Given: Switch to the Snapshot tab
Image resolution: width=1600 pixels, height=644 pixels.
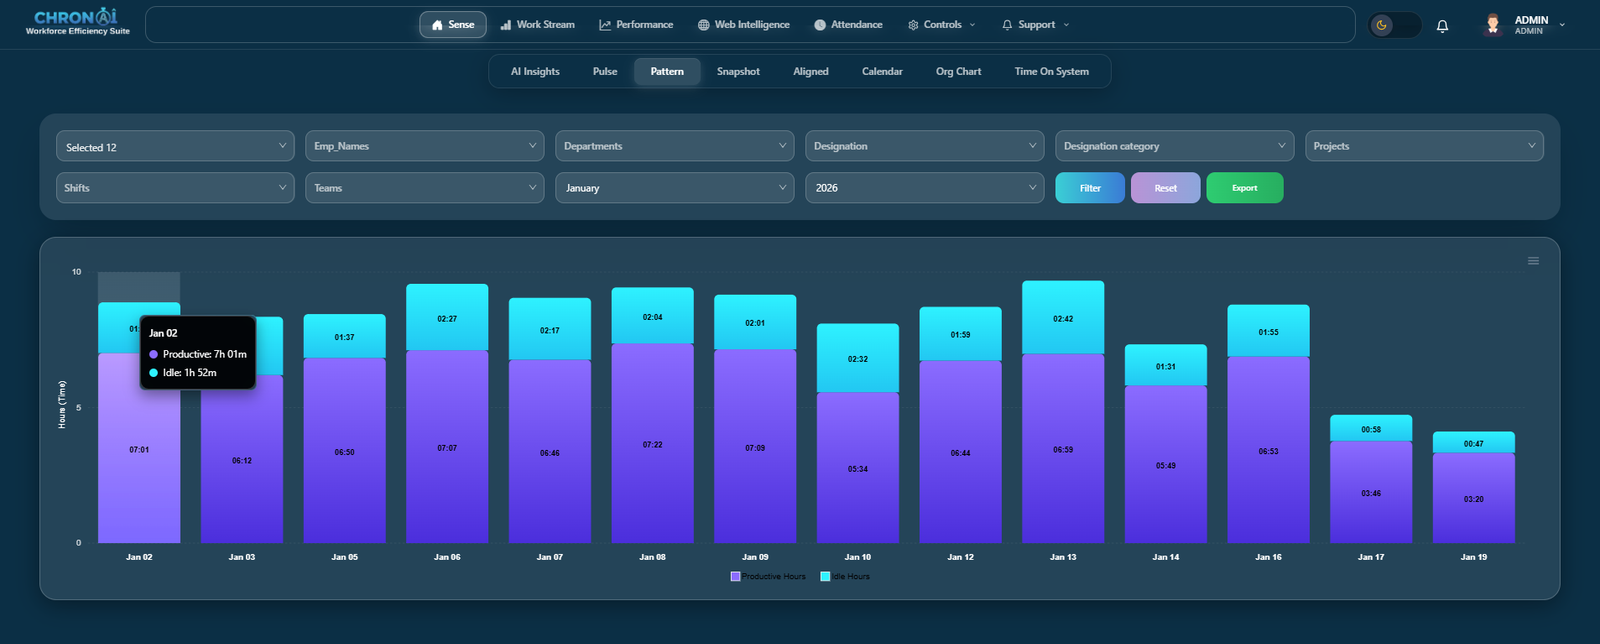Looking at the screenshot, I should click(738, 72).
